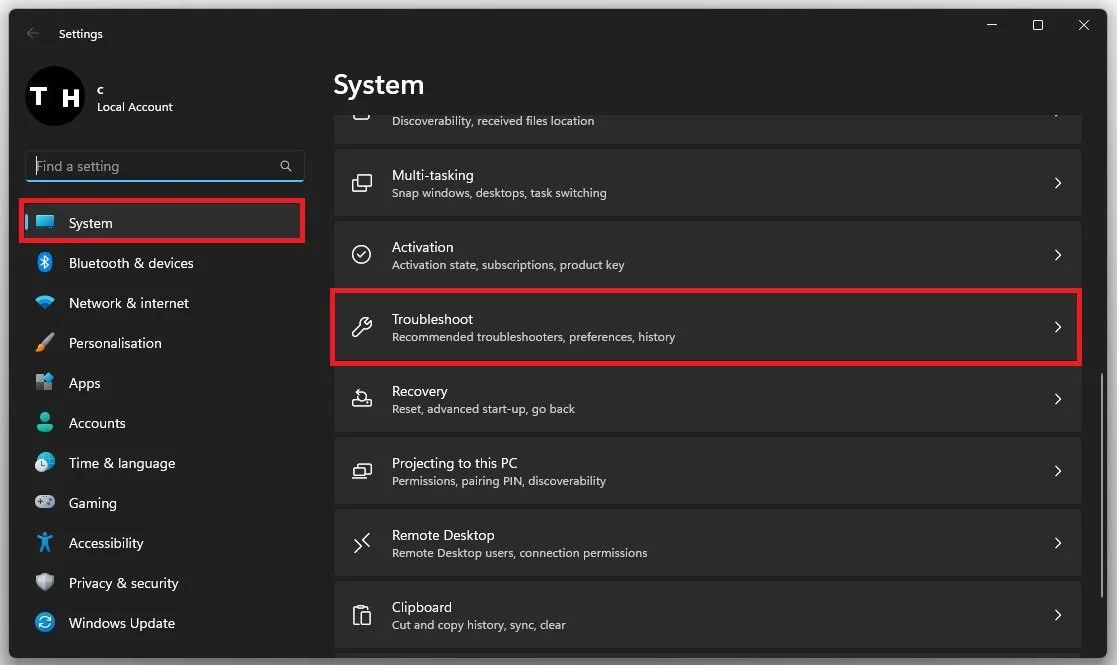Click the TH profile avatar
Image resolution: width=1117 pixels, height=665 pixels.
[x=55, y=96]
